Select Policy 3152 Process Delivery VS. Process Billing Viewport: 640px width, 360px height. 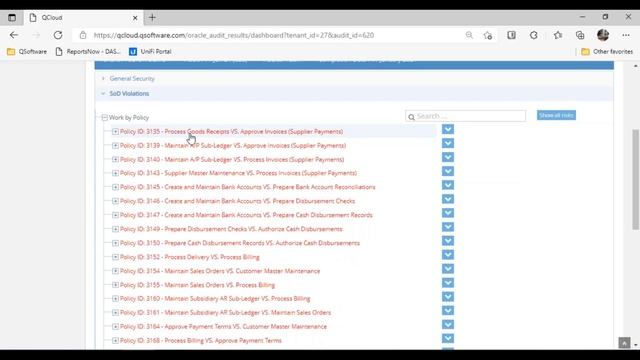click(x=190, y=257)
